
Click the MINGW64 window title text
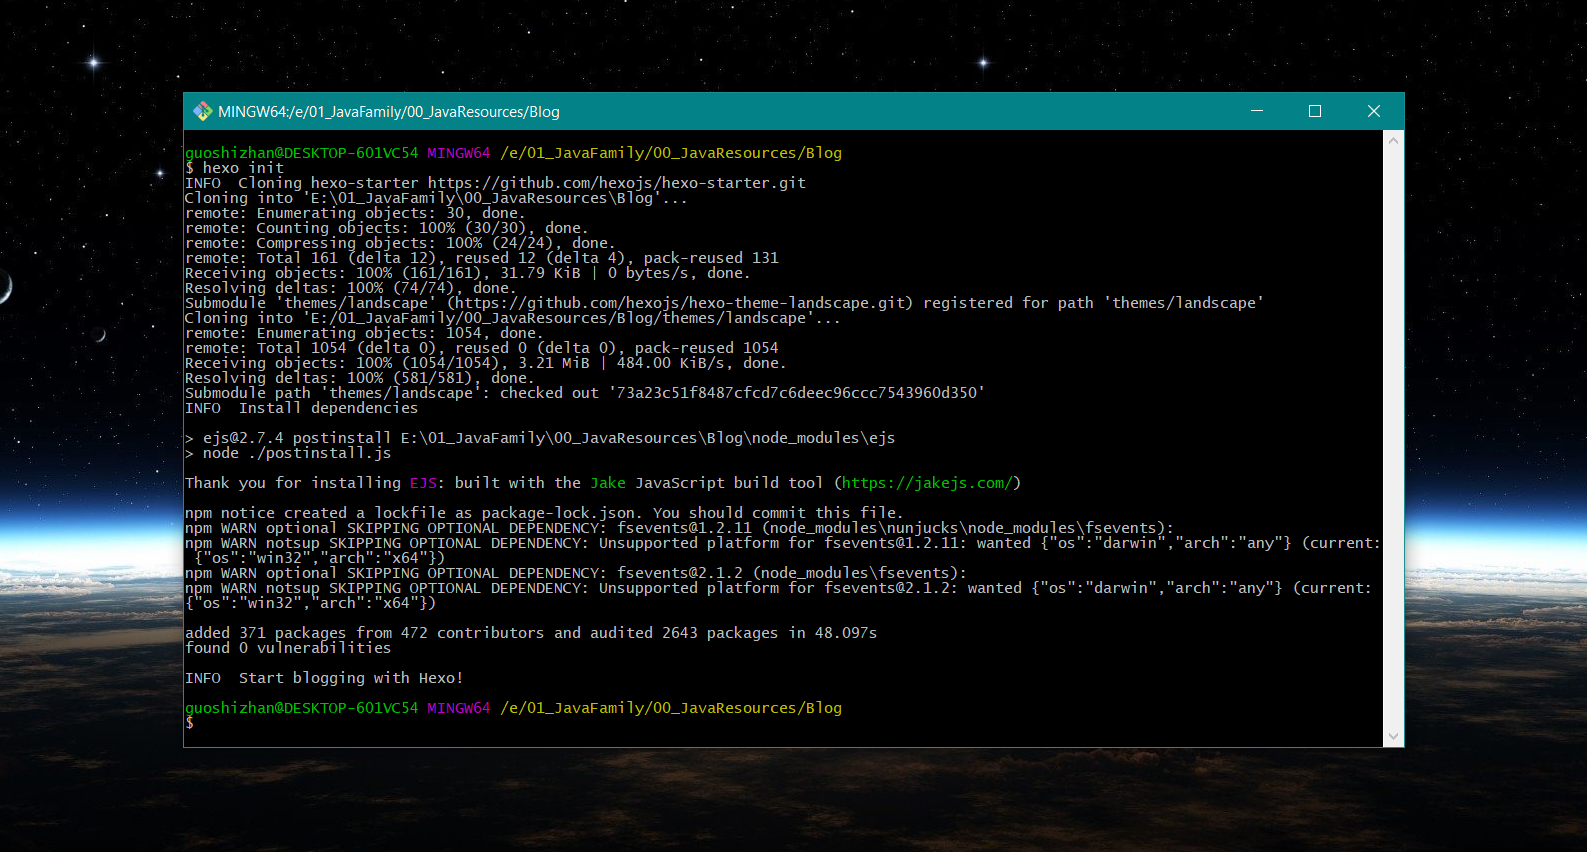pos(389,112)
